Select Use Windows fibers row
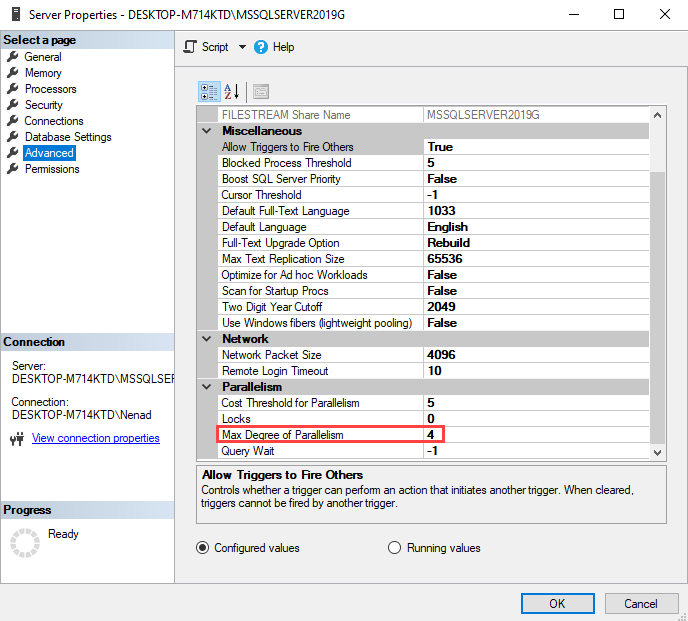Screen dimensions: 688x621 433,323
